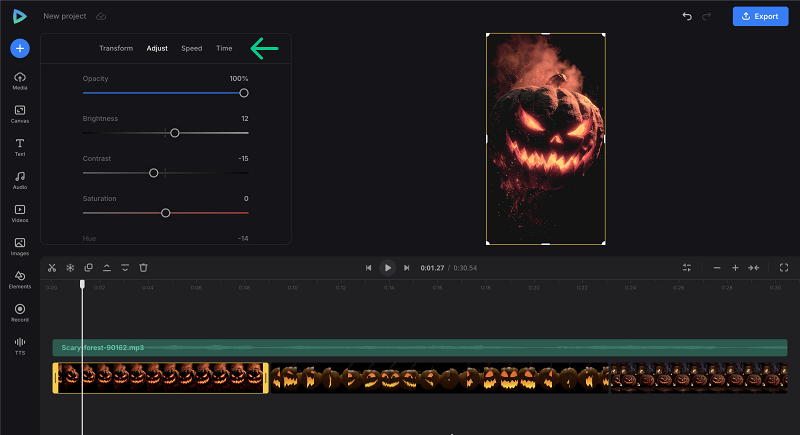Click the Export button
800x435 pixels.
[x=760, y=16]
